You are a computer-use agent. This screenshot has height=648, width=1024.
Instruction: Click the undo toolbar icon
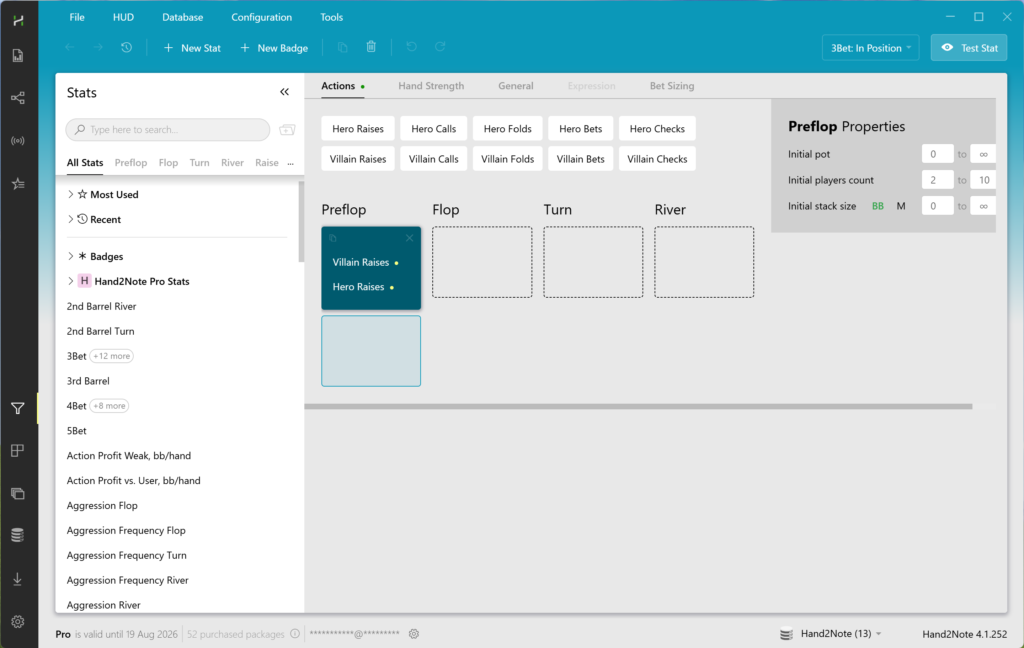[x=411, y=46]
